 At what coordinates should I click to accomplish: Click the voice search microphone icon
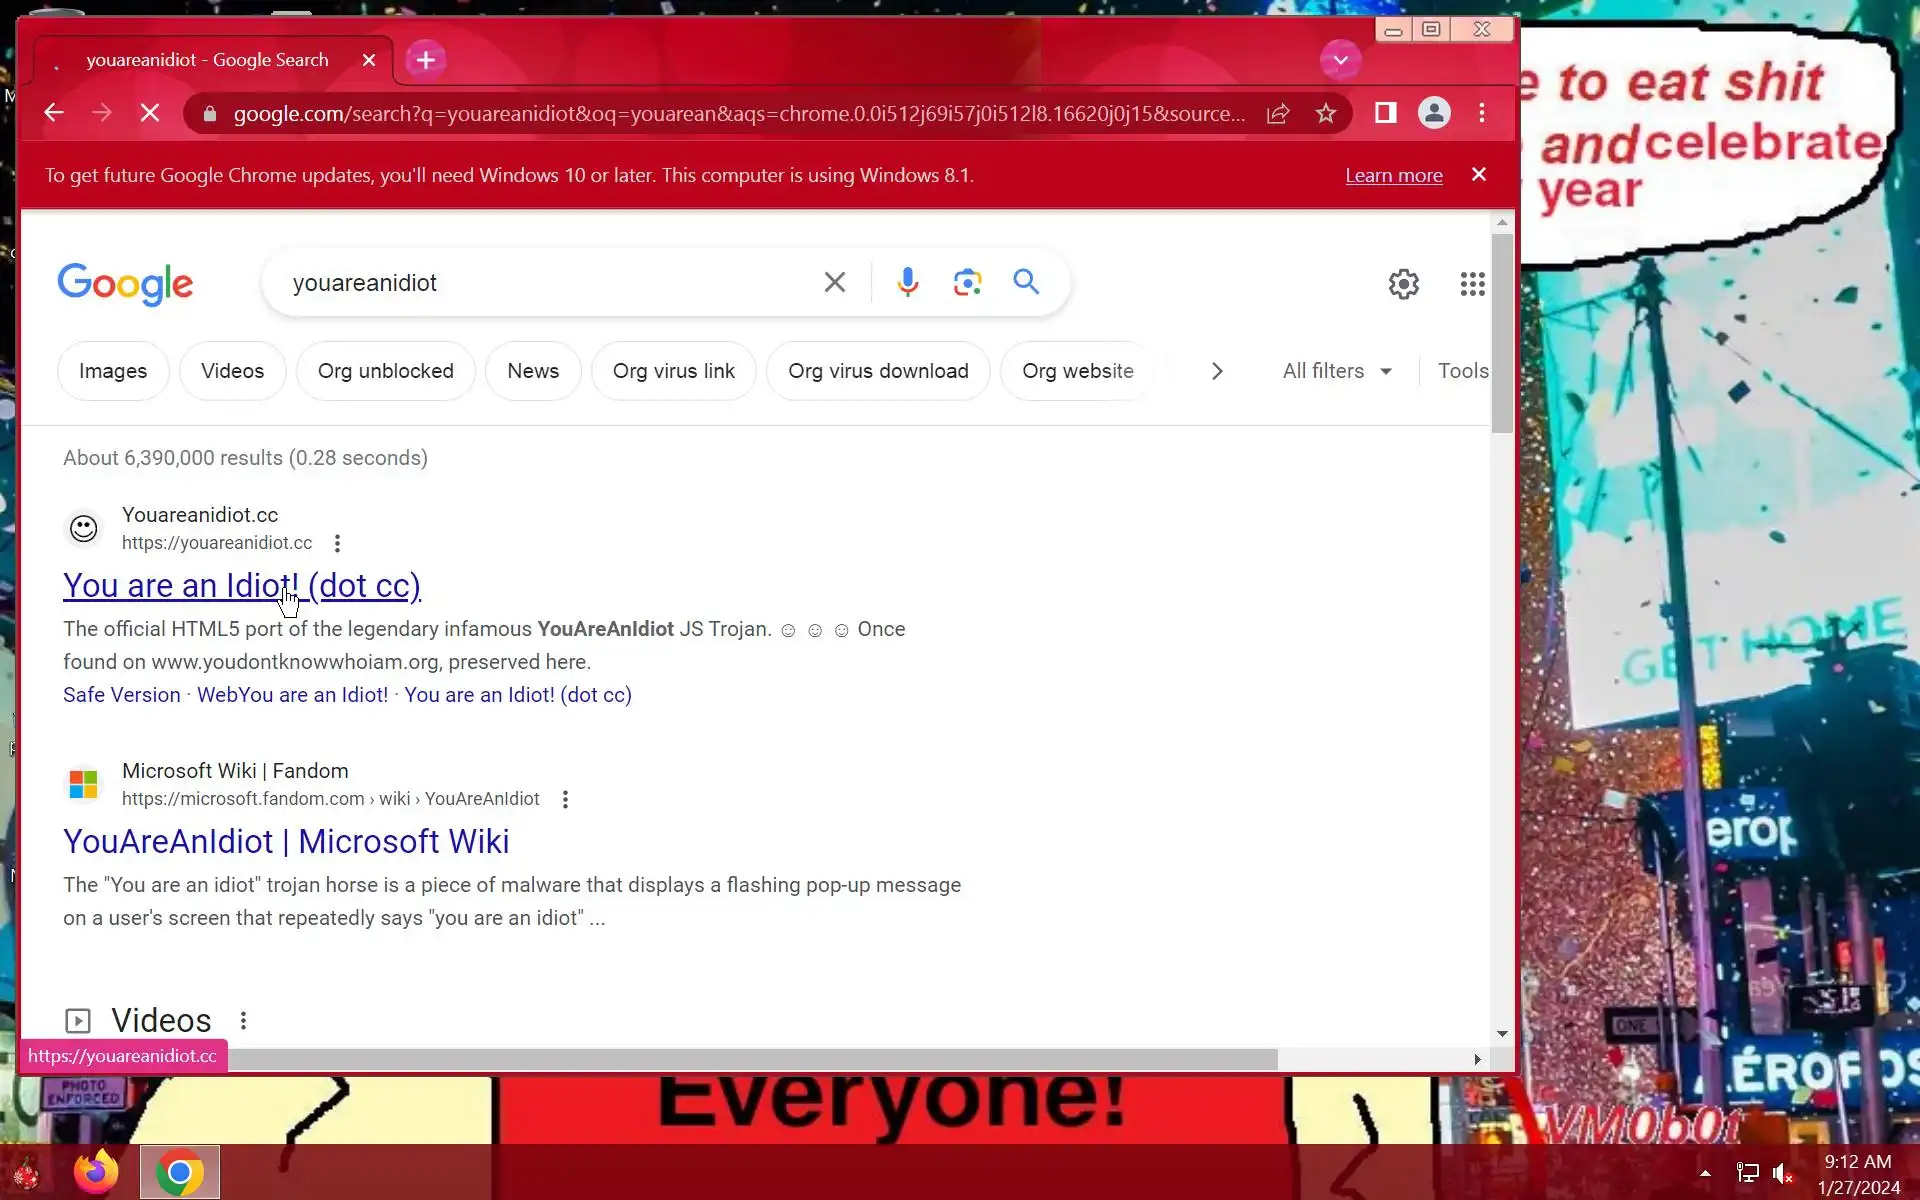907,282
